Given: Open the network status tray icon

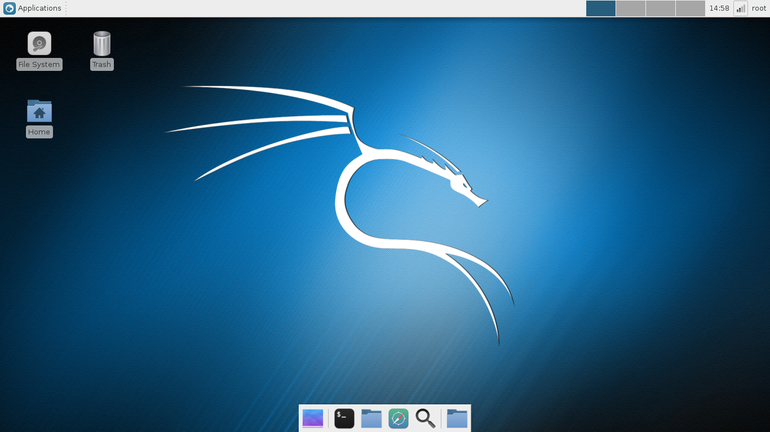Looking at the screenshot, I should coord(741,8).
